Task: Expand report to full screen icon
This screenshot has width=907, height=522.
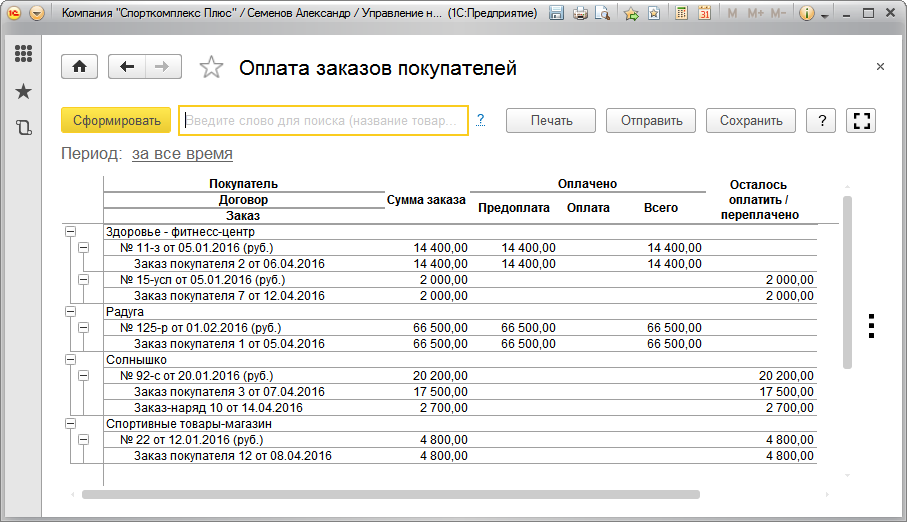Action: pos(861,120)
